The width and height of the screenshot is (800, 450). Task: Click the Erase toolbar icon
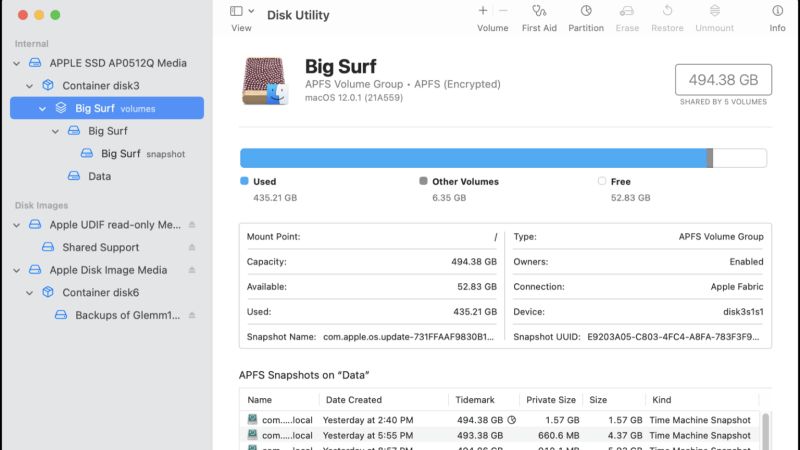pyautogui.click(x=627, y=11)
